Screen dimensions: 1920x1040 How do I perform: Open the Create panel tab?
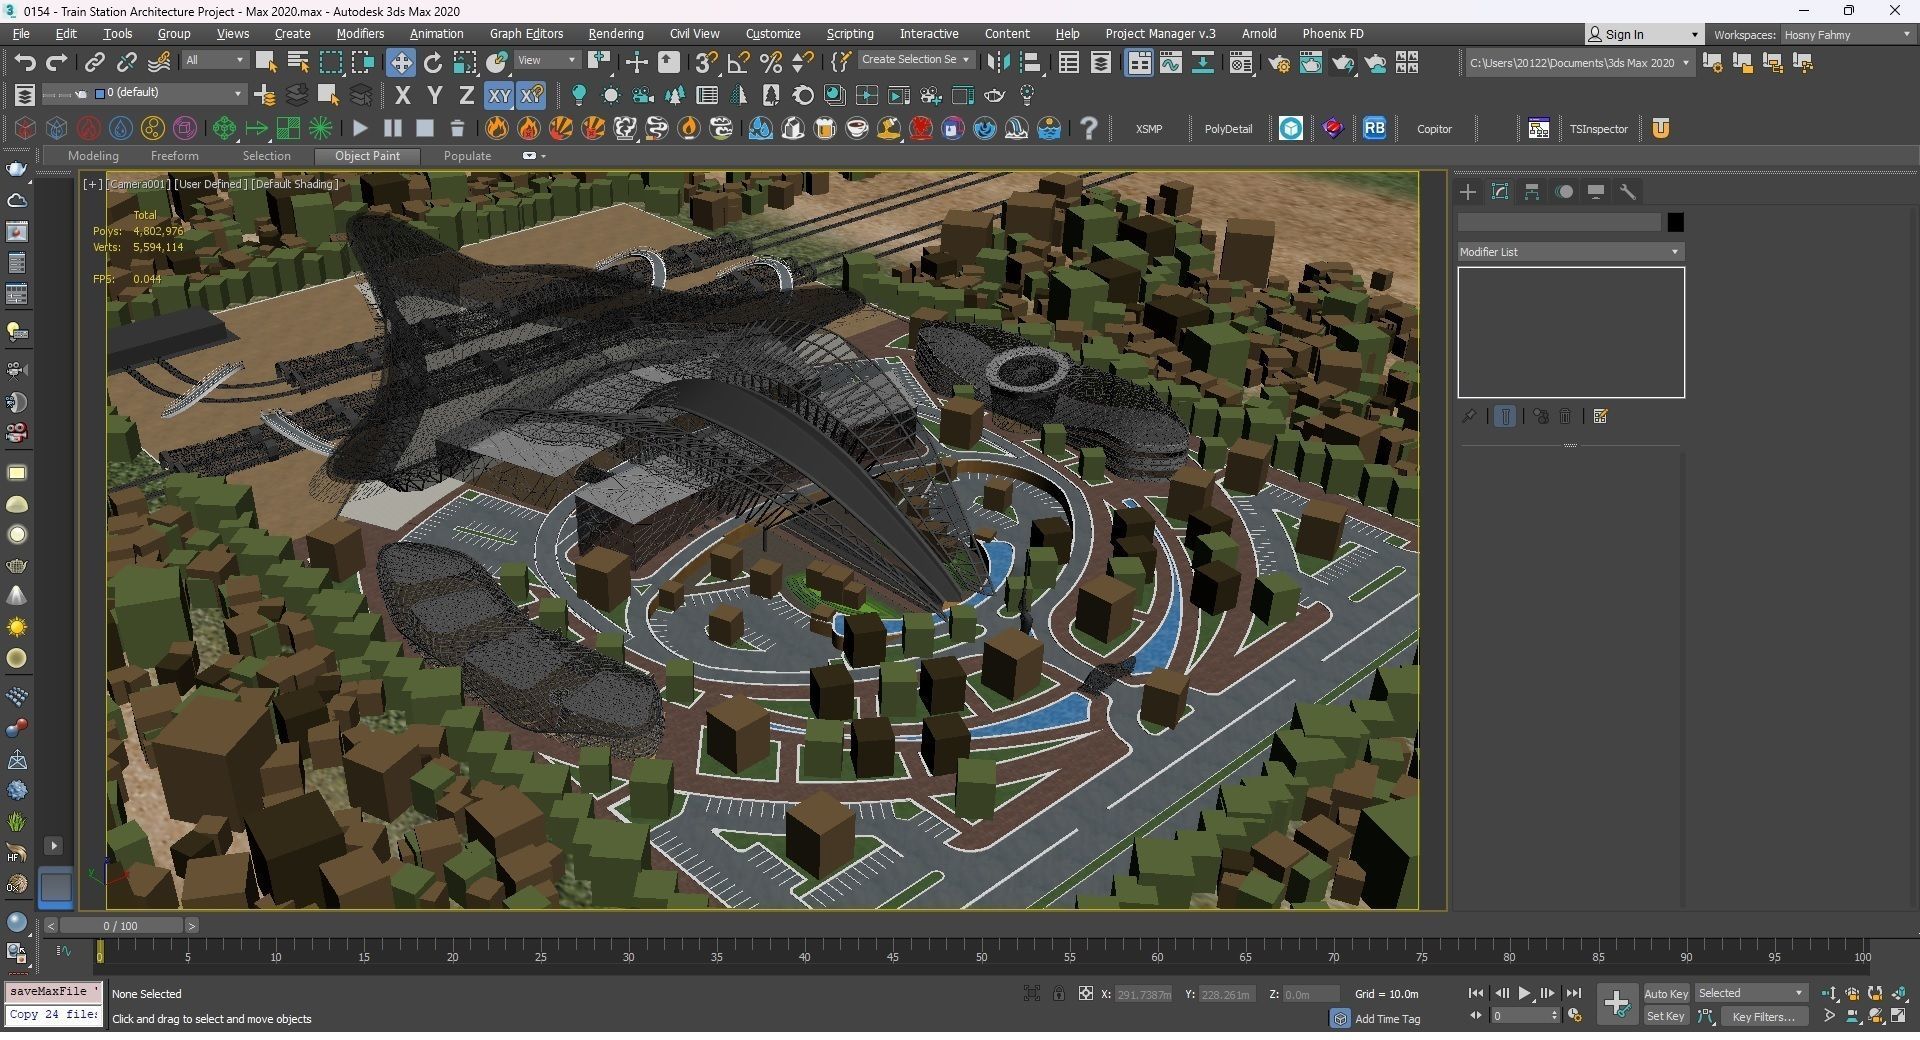click(1468, 191)
